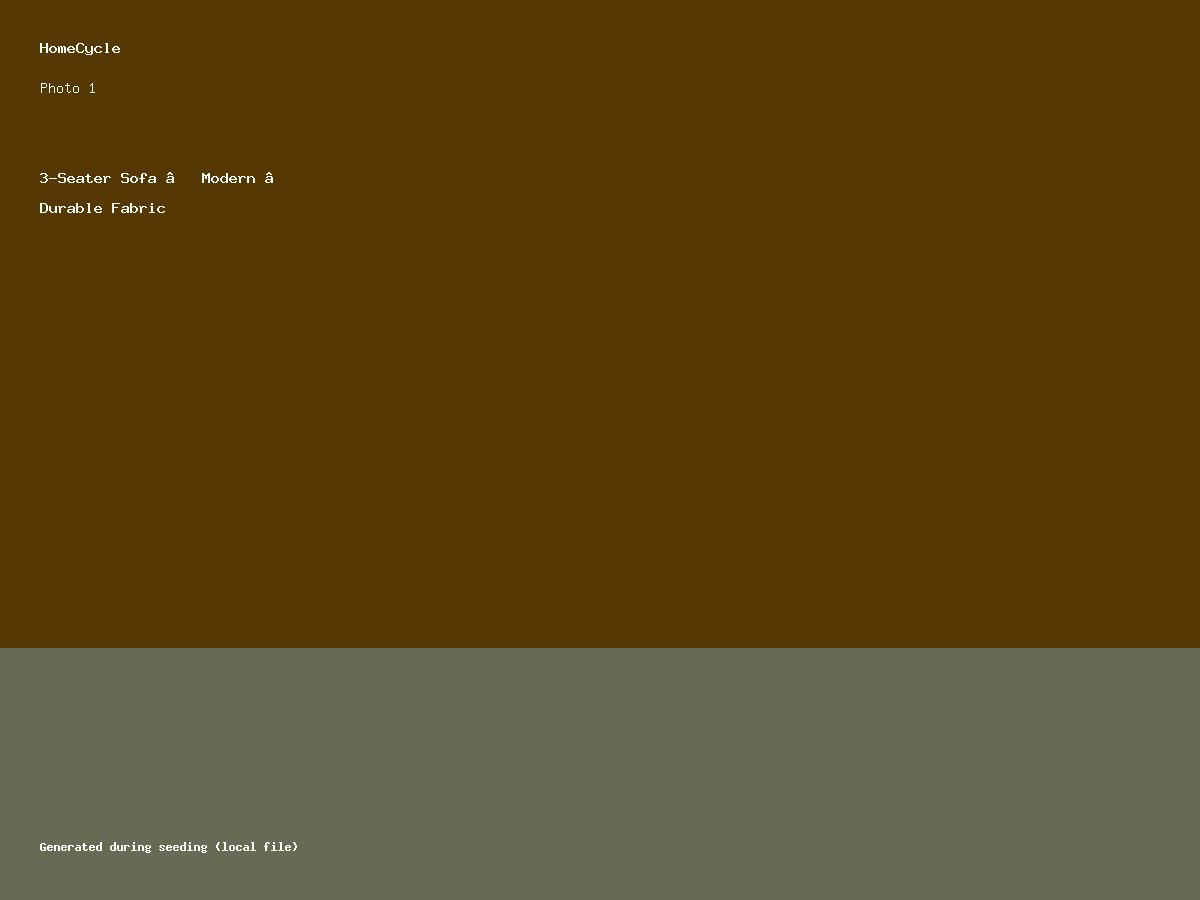Image resolution: width=1200 pixels, height=900 pixels.
Task: Select the Photo 1 label
Action: (68, 88)
